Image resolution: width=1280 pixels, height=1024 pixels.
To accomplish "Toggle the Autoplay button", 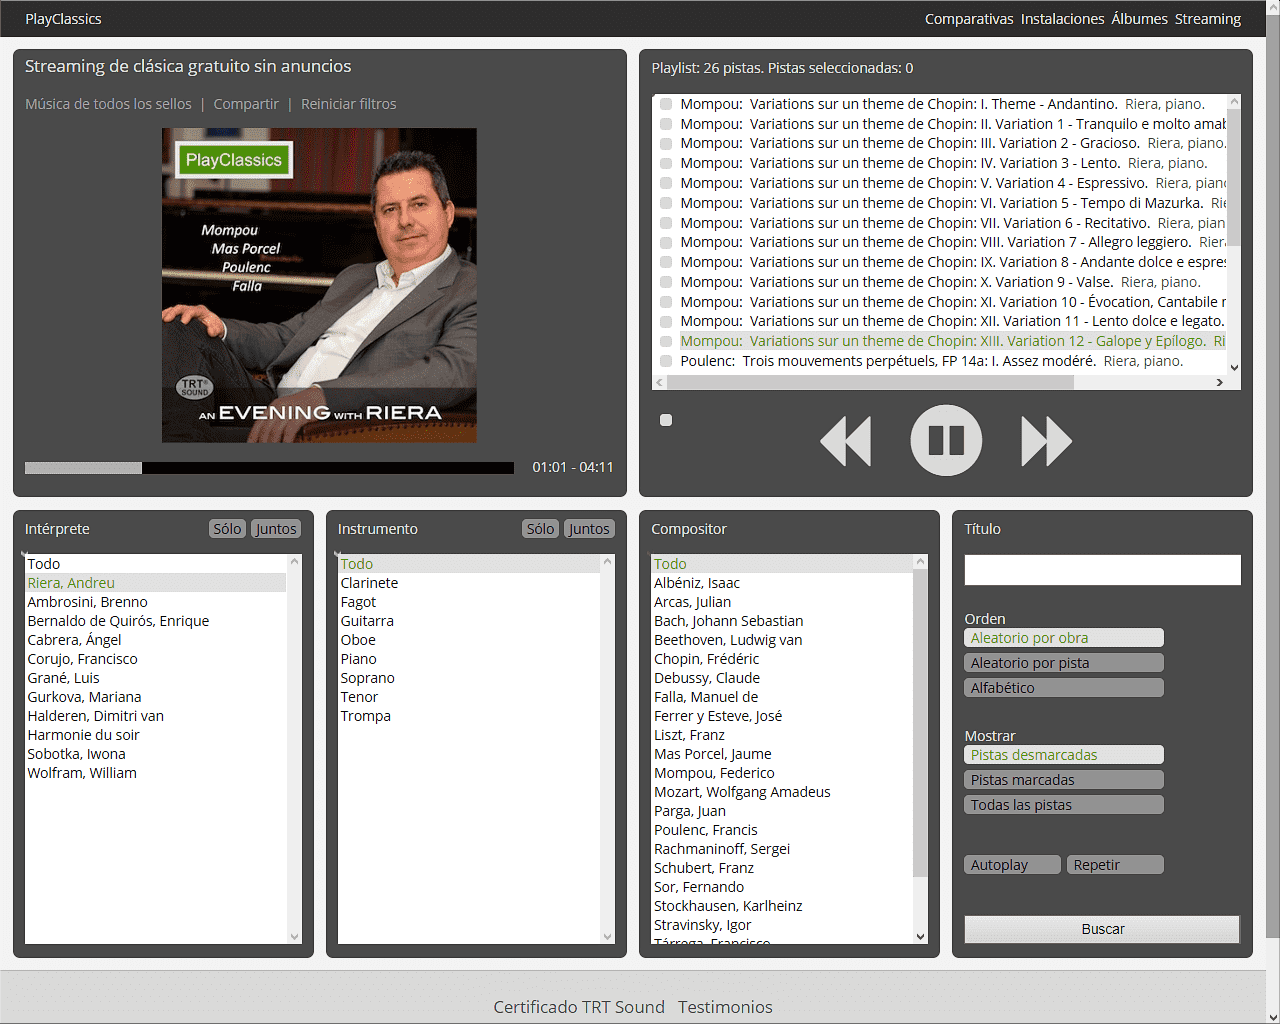I will point(1012,865).
